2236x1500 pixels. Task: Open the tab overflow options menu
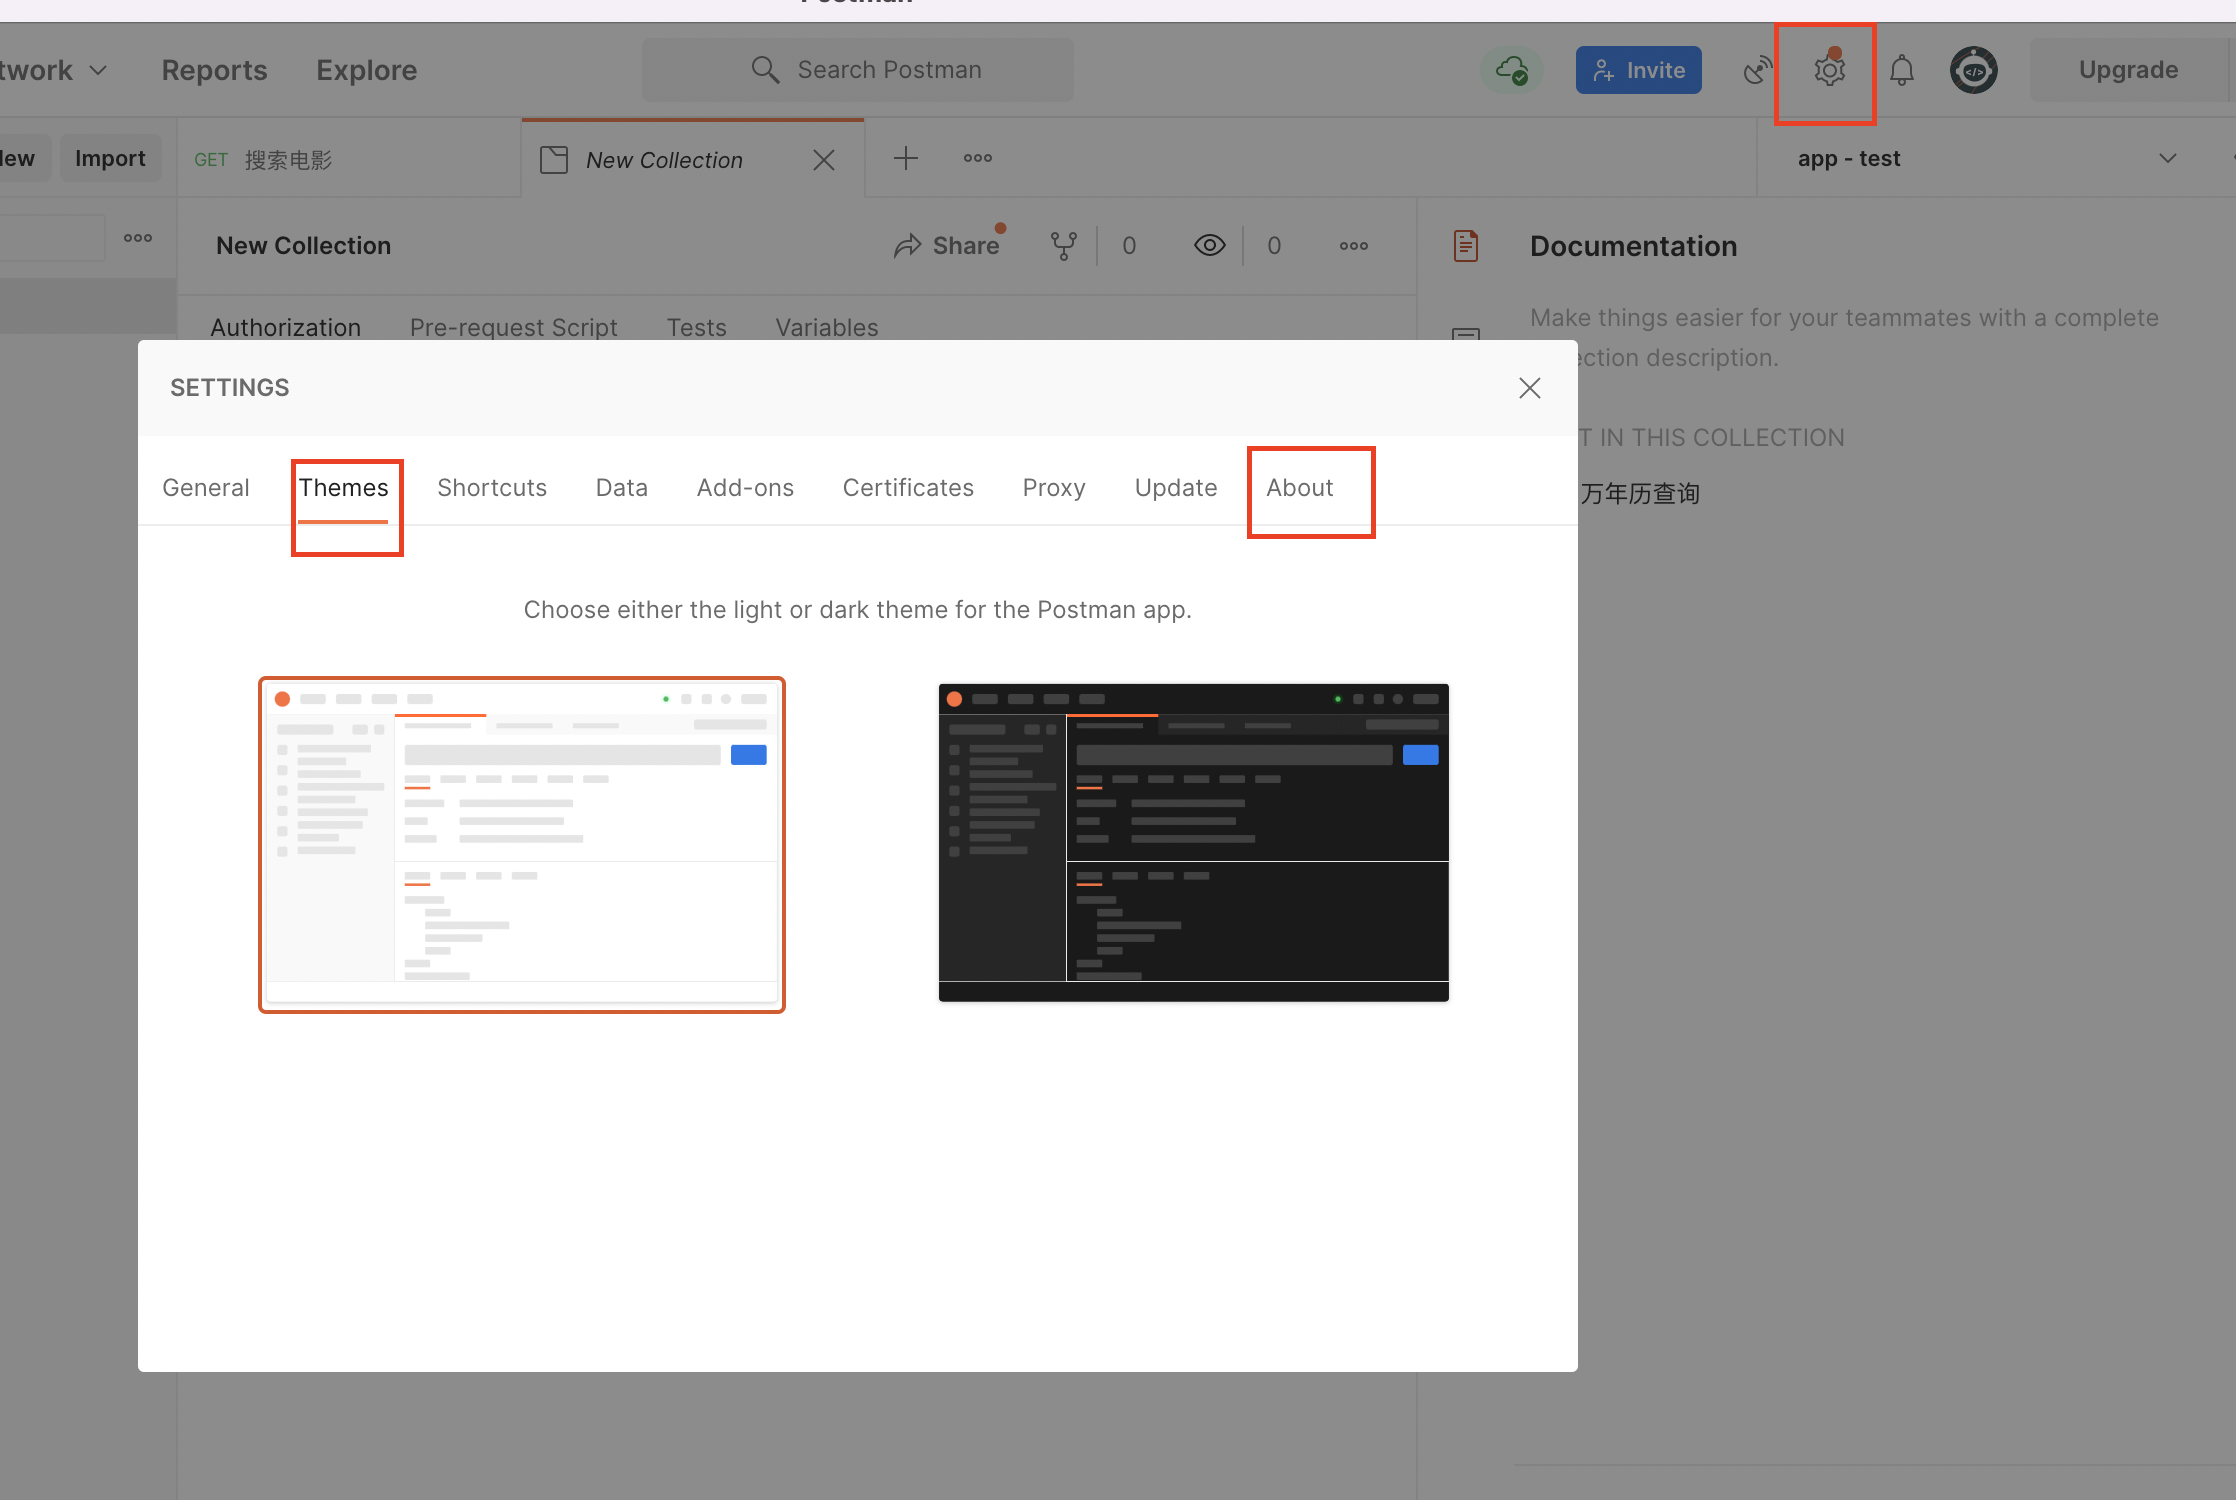click(x=977, y=159)
